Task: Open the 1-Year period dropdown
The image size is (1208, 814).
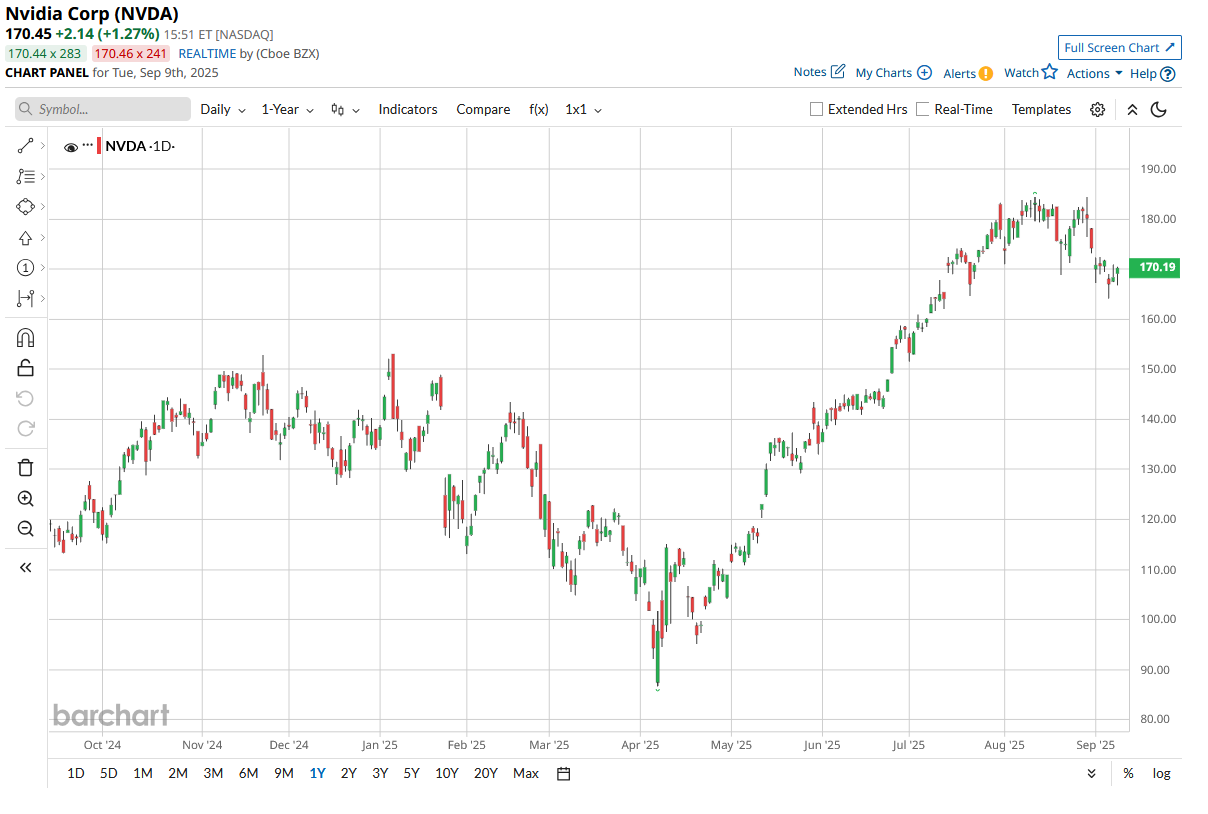Action: [288, 109]
